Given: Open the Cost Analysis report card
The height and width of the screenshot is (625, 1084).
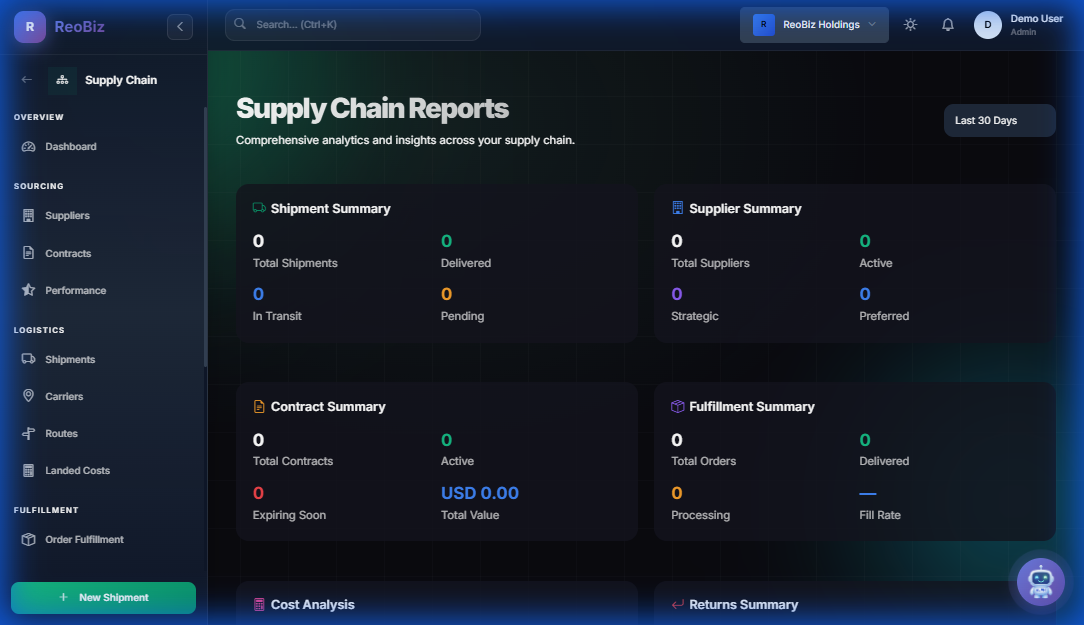Looking at the screenshot, I should 312,604.
